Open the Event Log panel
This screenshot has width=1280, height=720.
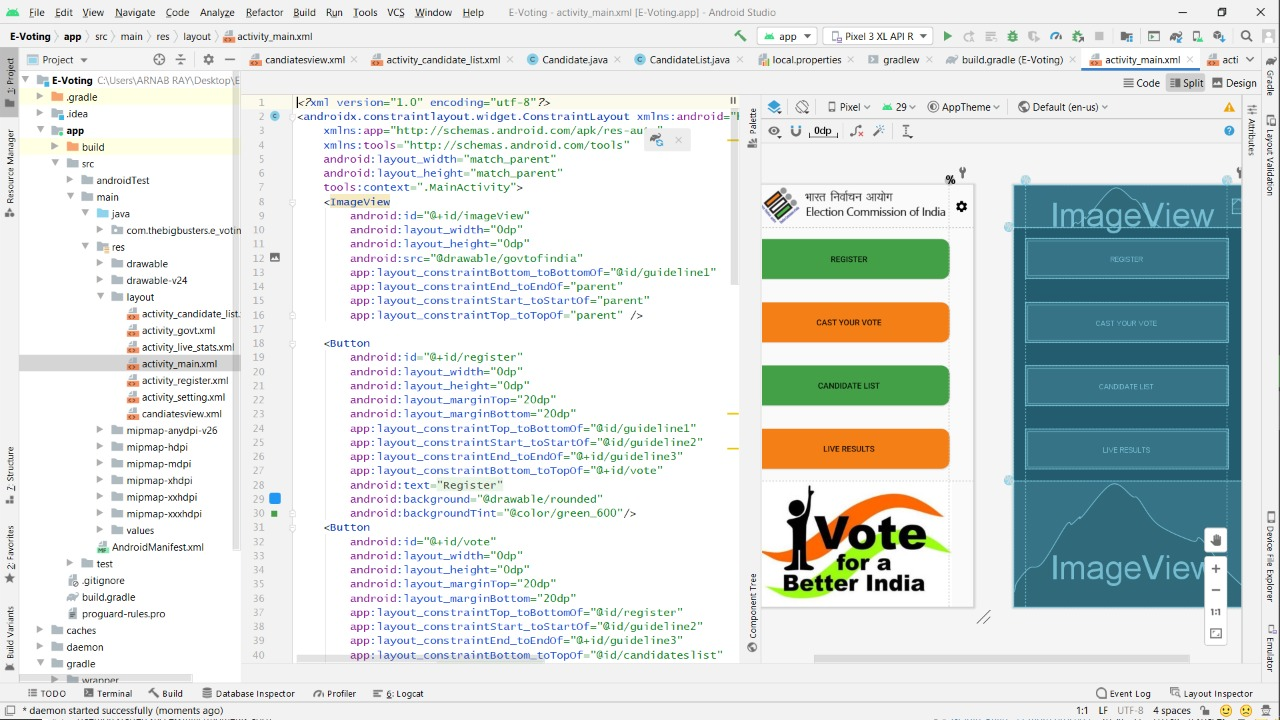coord(1122,693)
